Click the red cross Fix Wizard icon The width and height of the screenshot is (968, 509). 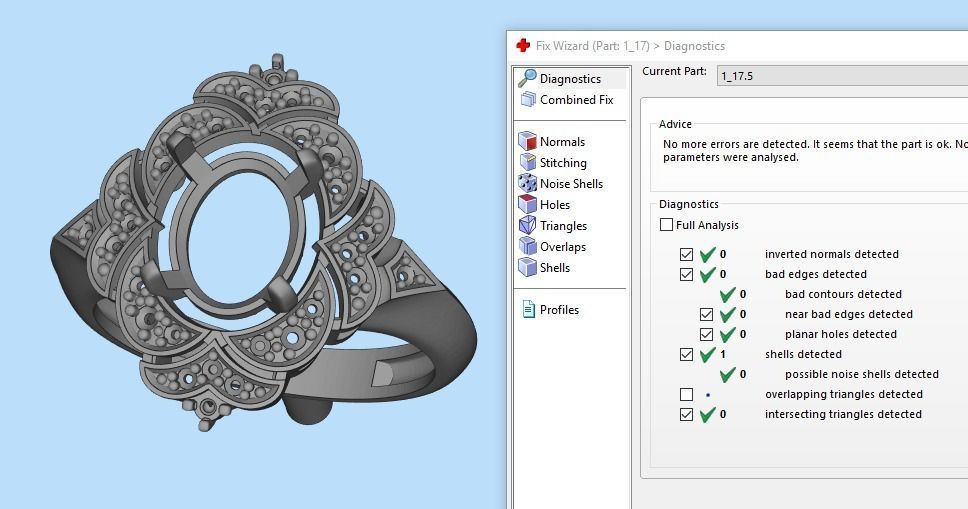point(523,45)
